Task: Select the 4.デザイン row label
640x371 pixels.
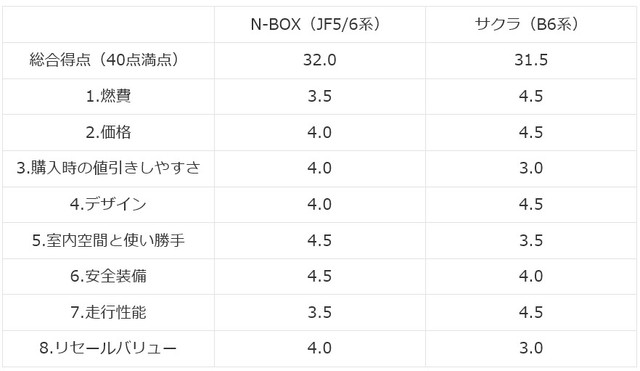Action: click(x=108, y=204)
